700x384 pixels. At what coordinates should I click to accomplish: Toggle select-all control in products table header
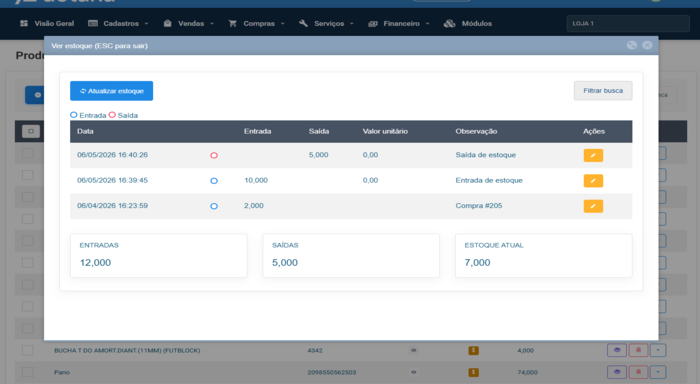[31, 131]
